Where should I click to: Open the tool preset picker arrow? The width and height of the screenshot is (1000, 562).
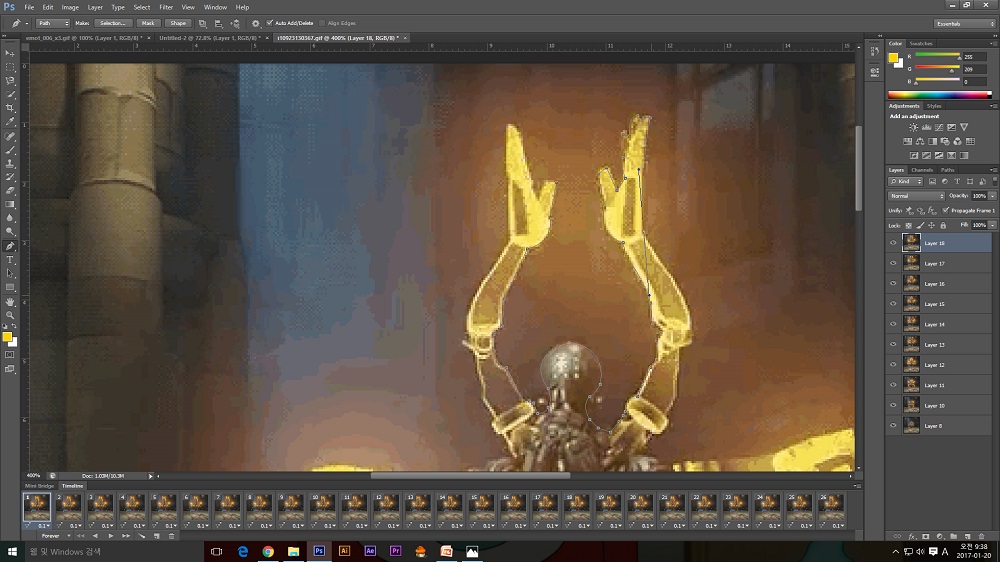pos(26,24)
